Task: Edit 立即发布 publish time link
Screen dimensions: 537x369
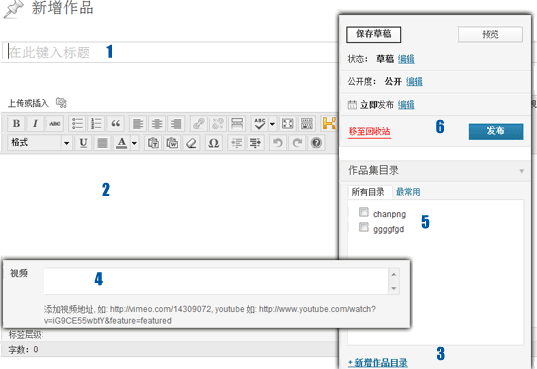Action: [406, 104]
